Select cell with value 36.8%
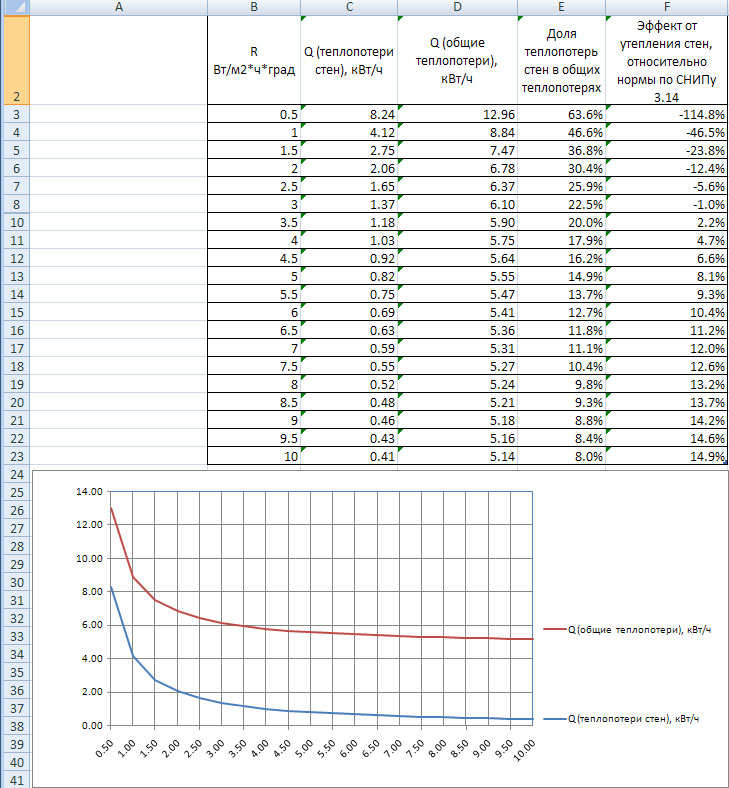 (x=561, y=150)
